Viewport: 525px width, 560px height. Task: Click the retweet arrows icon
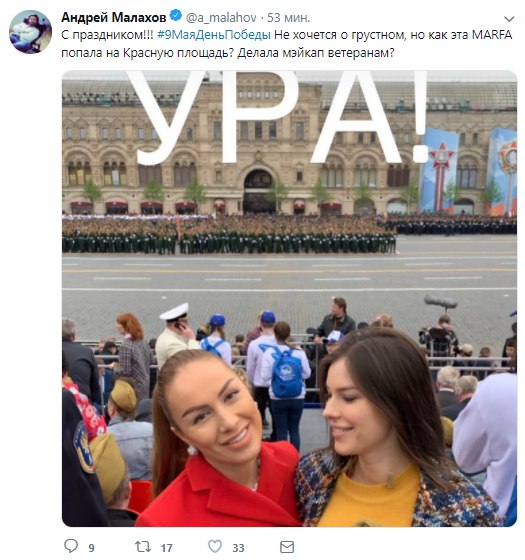(143, 546)
